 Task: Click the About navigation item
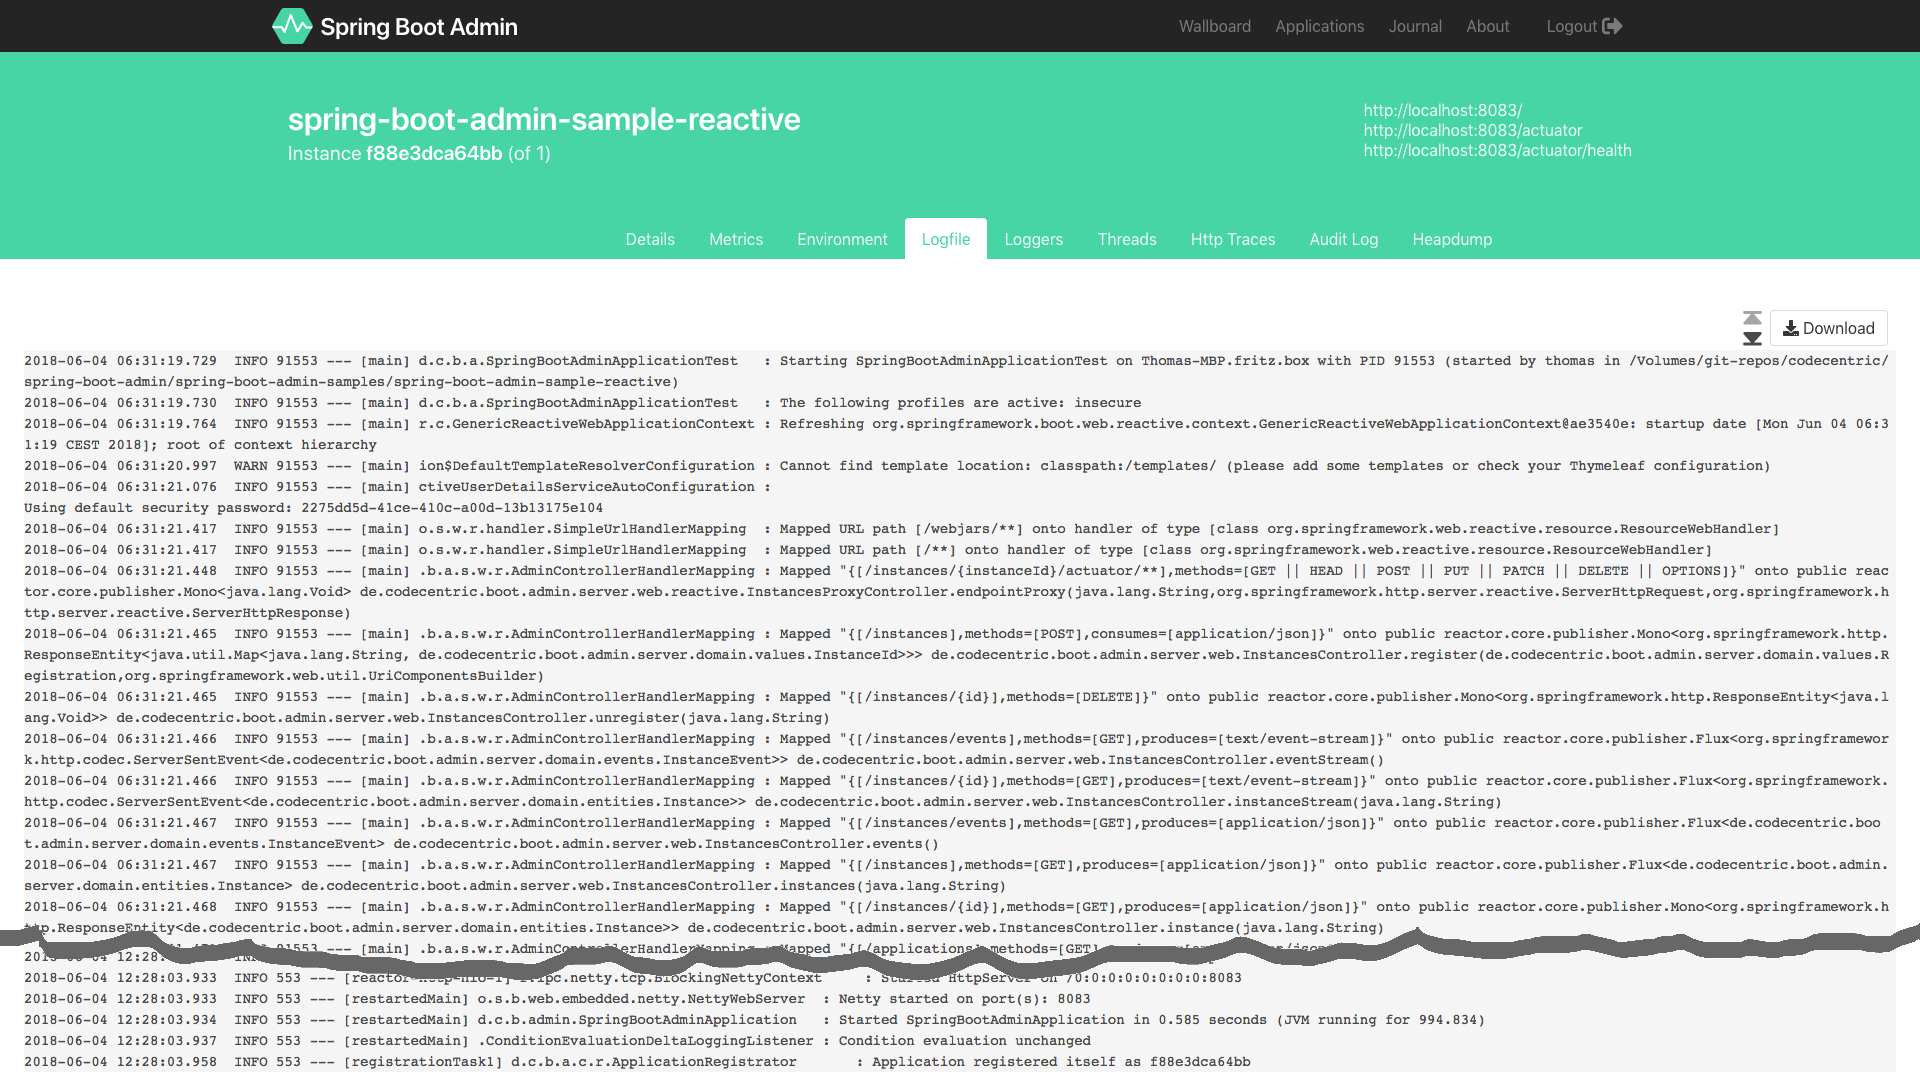point(1487,25)
